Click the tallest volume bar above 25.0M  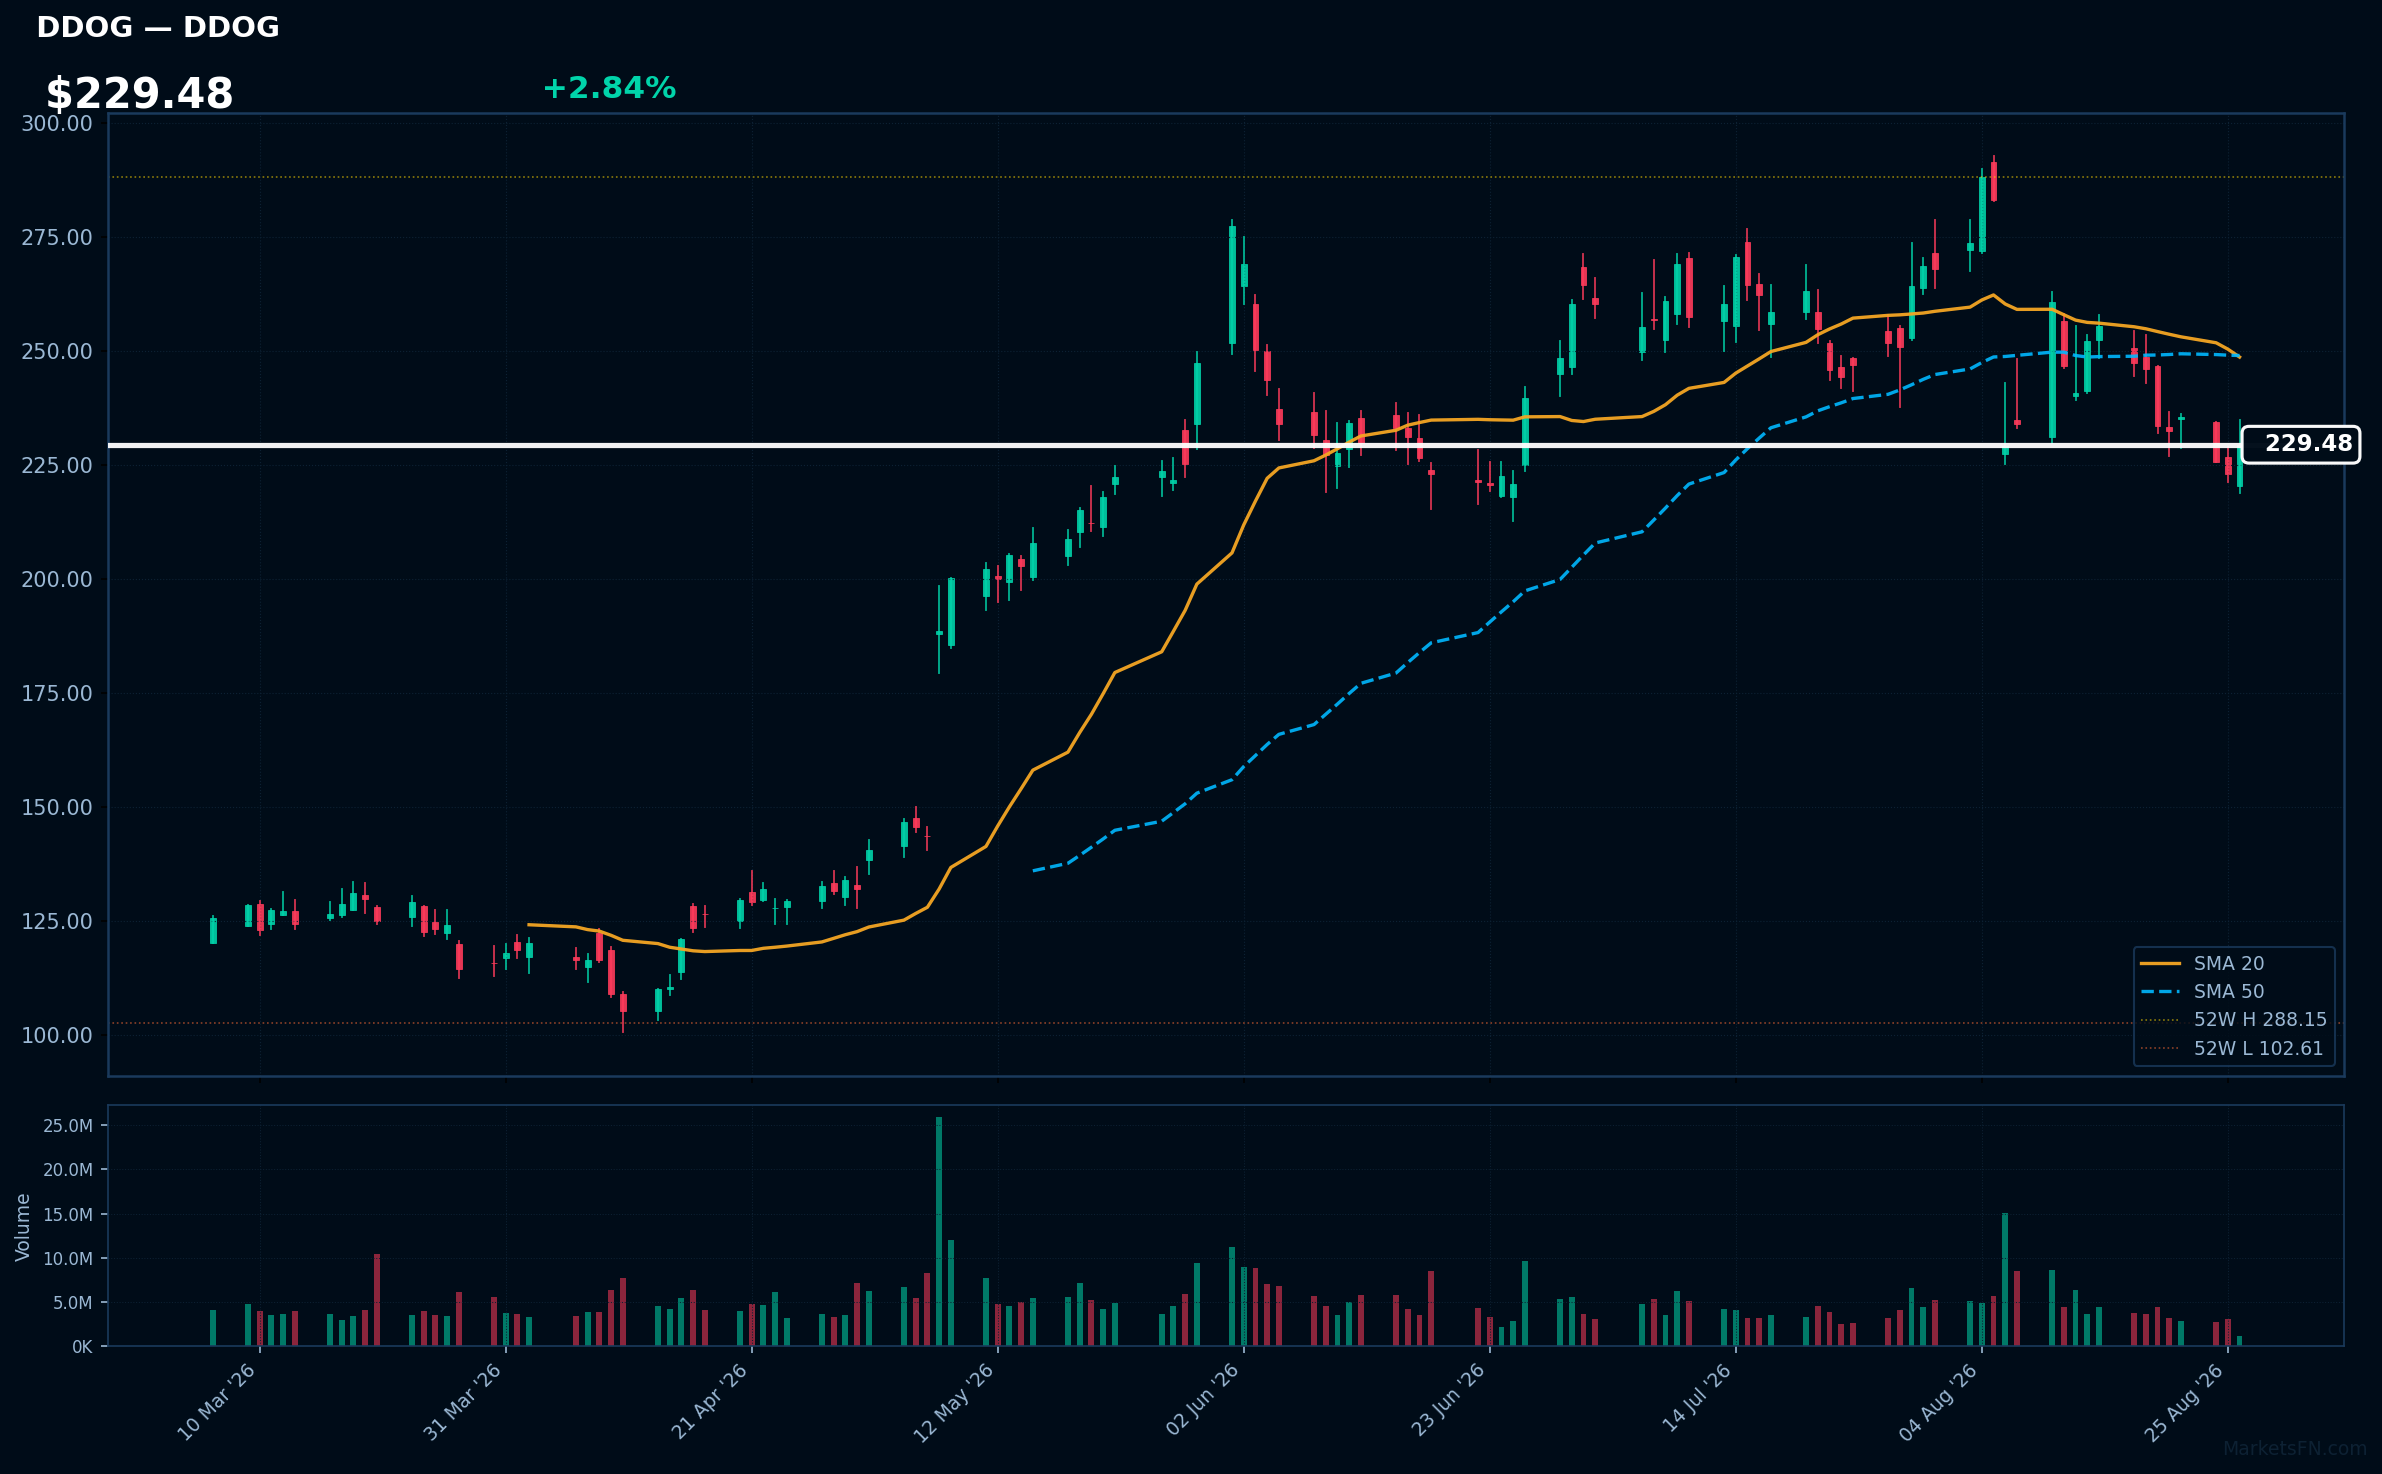pos(939,1231)
